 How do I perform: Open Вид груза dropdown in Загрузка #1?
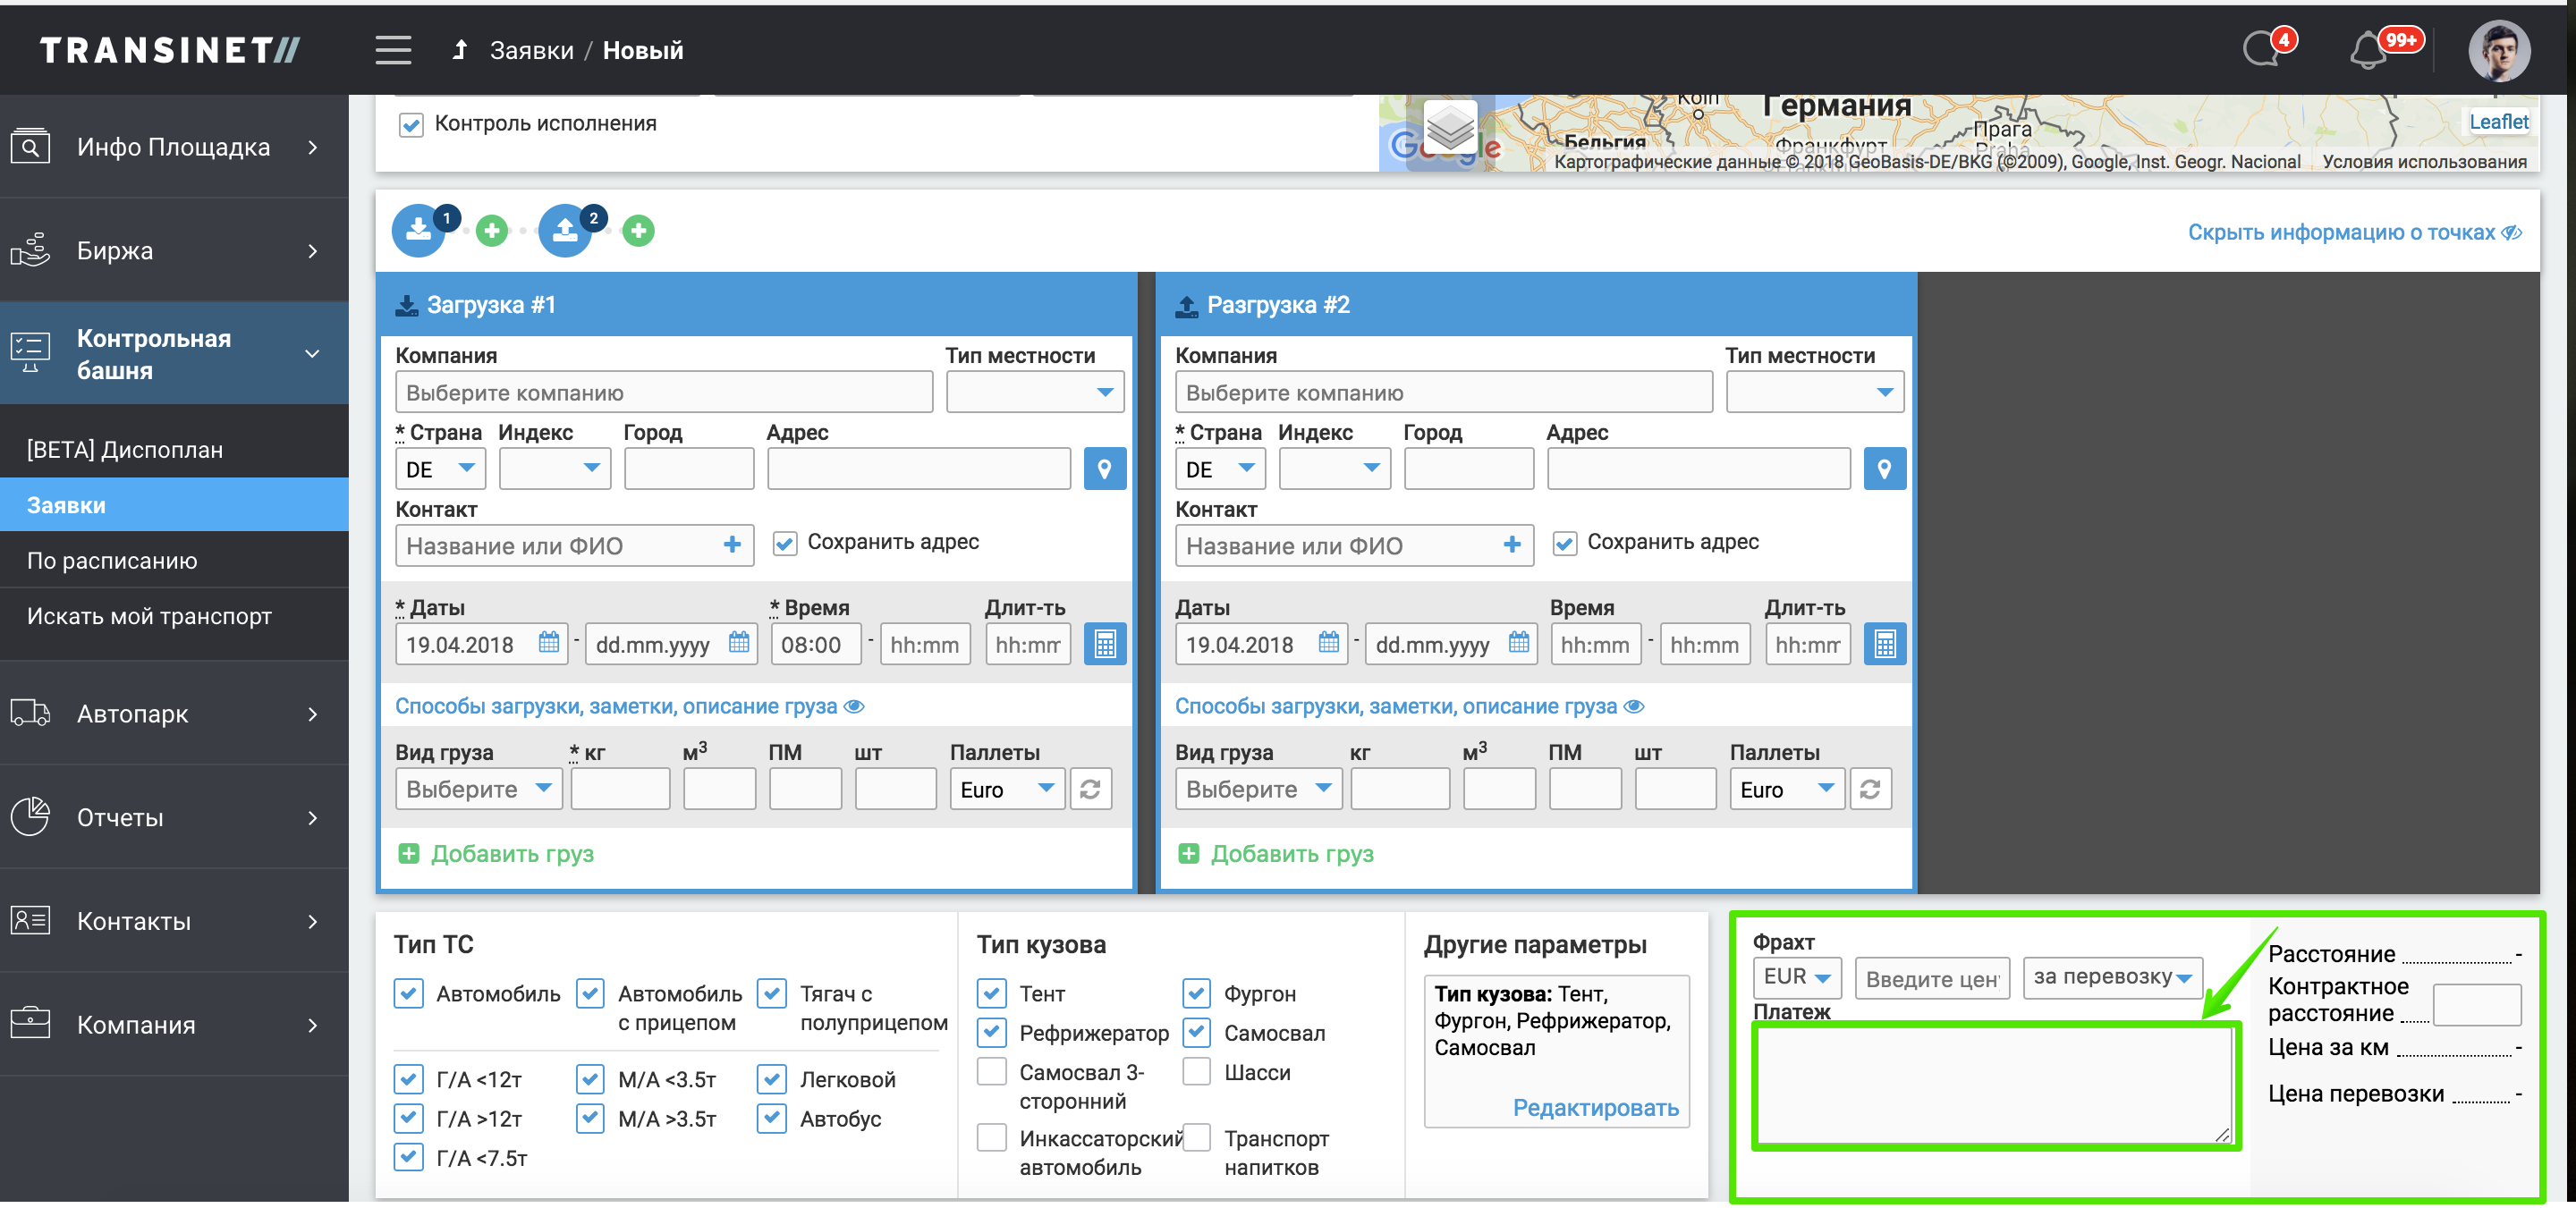(x=478, y=790)
